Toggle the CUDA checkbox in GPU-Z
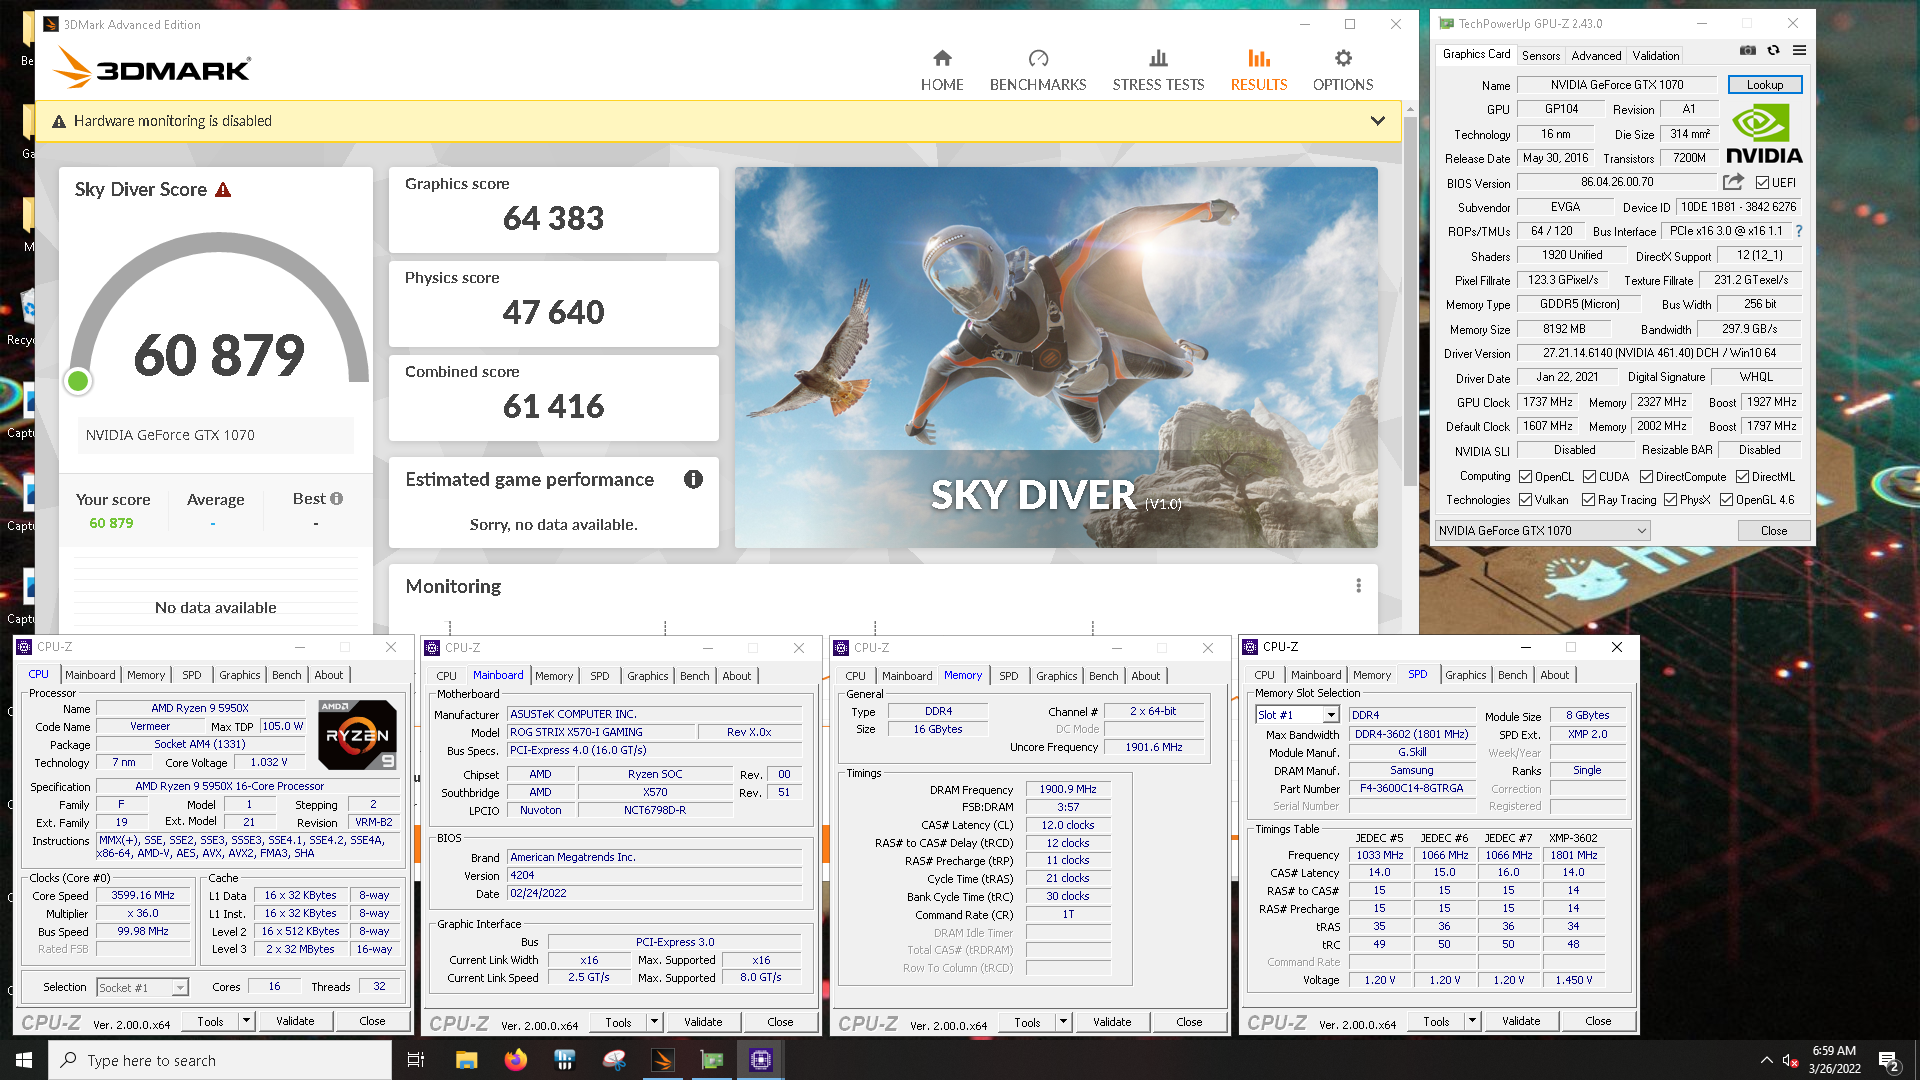This screenshot has width=1920, height=1080. [1590, 477]
